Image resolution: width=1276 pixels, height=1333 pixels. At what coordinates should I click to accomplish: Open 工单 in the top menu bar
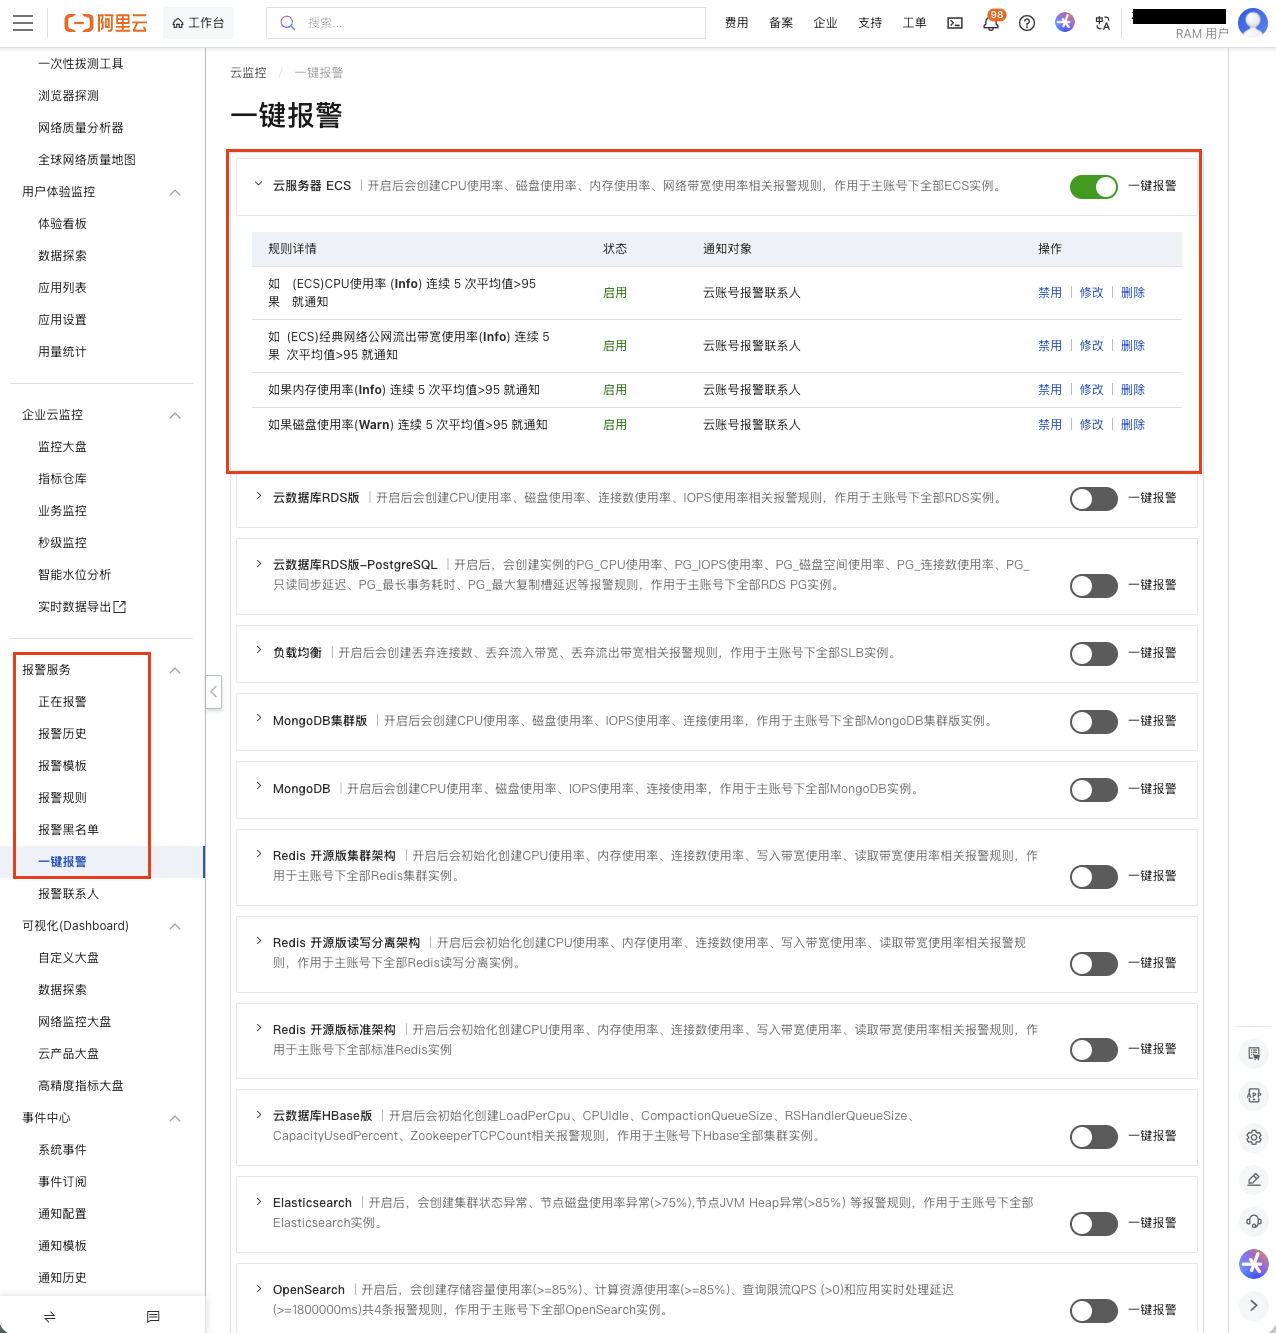[914, 22]
